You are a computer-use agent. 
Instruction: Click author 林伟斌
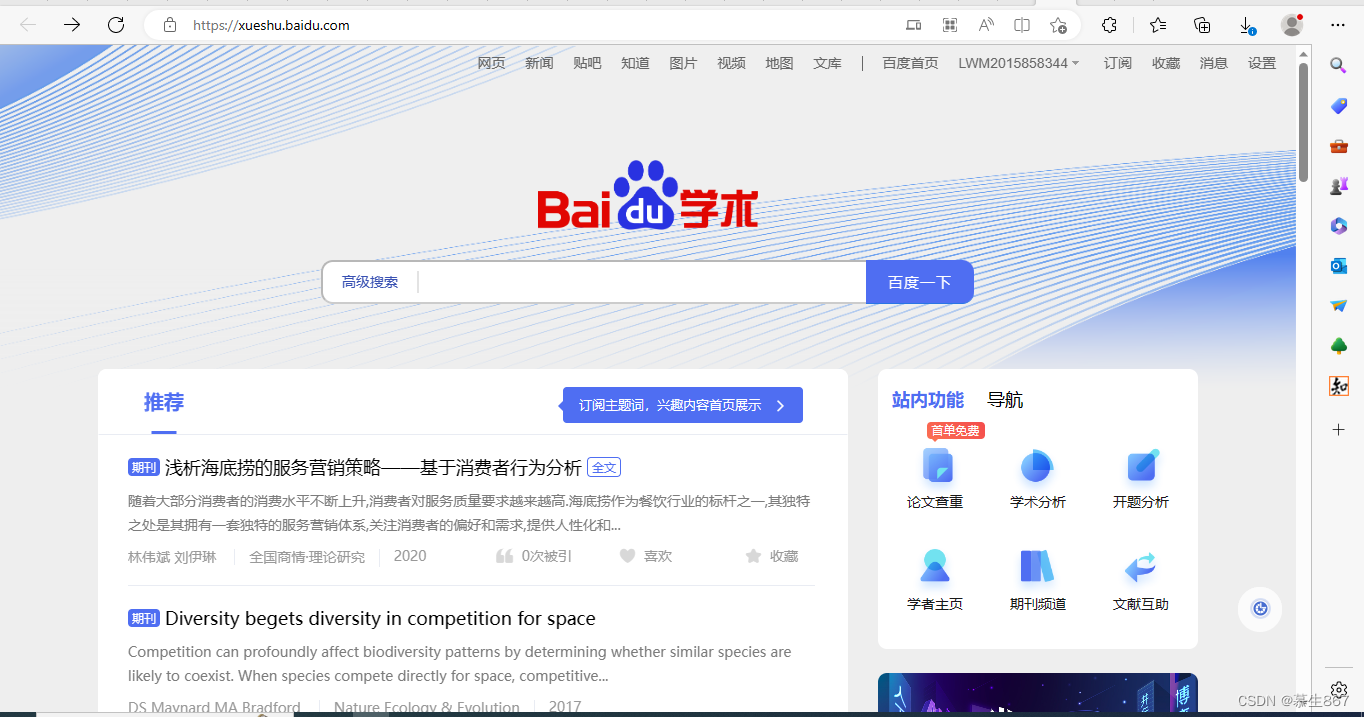click(149, 557)
